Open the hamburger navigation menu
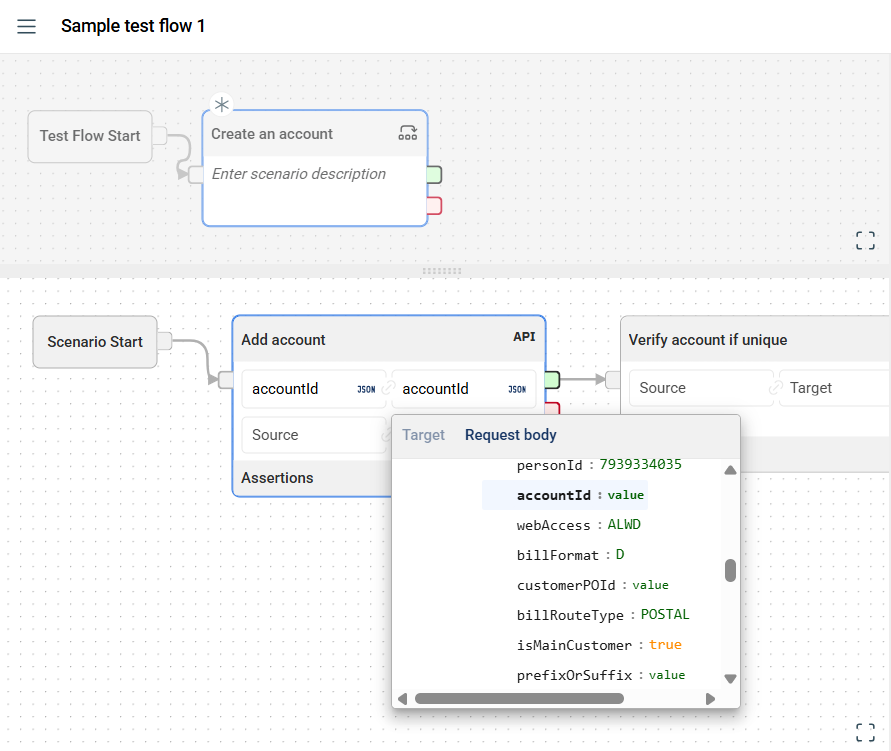Viewport: 891px width, 751px height. coord(27,26)
